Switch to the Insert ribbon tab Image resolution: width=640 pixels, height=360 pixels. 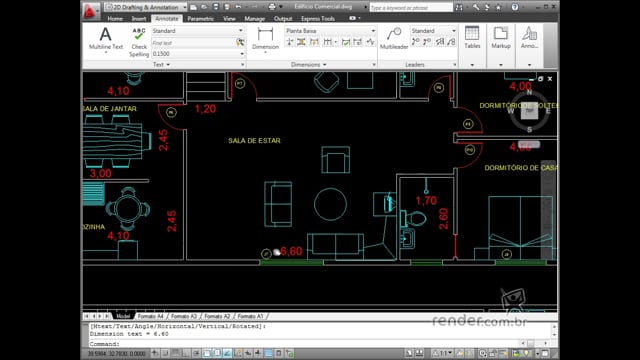(139, 18)
